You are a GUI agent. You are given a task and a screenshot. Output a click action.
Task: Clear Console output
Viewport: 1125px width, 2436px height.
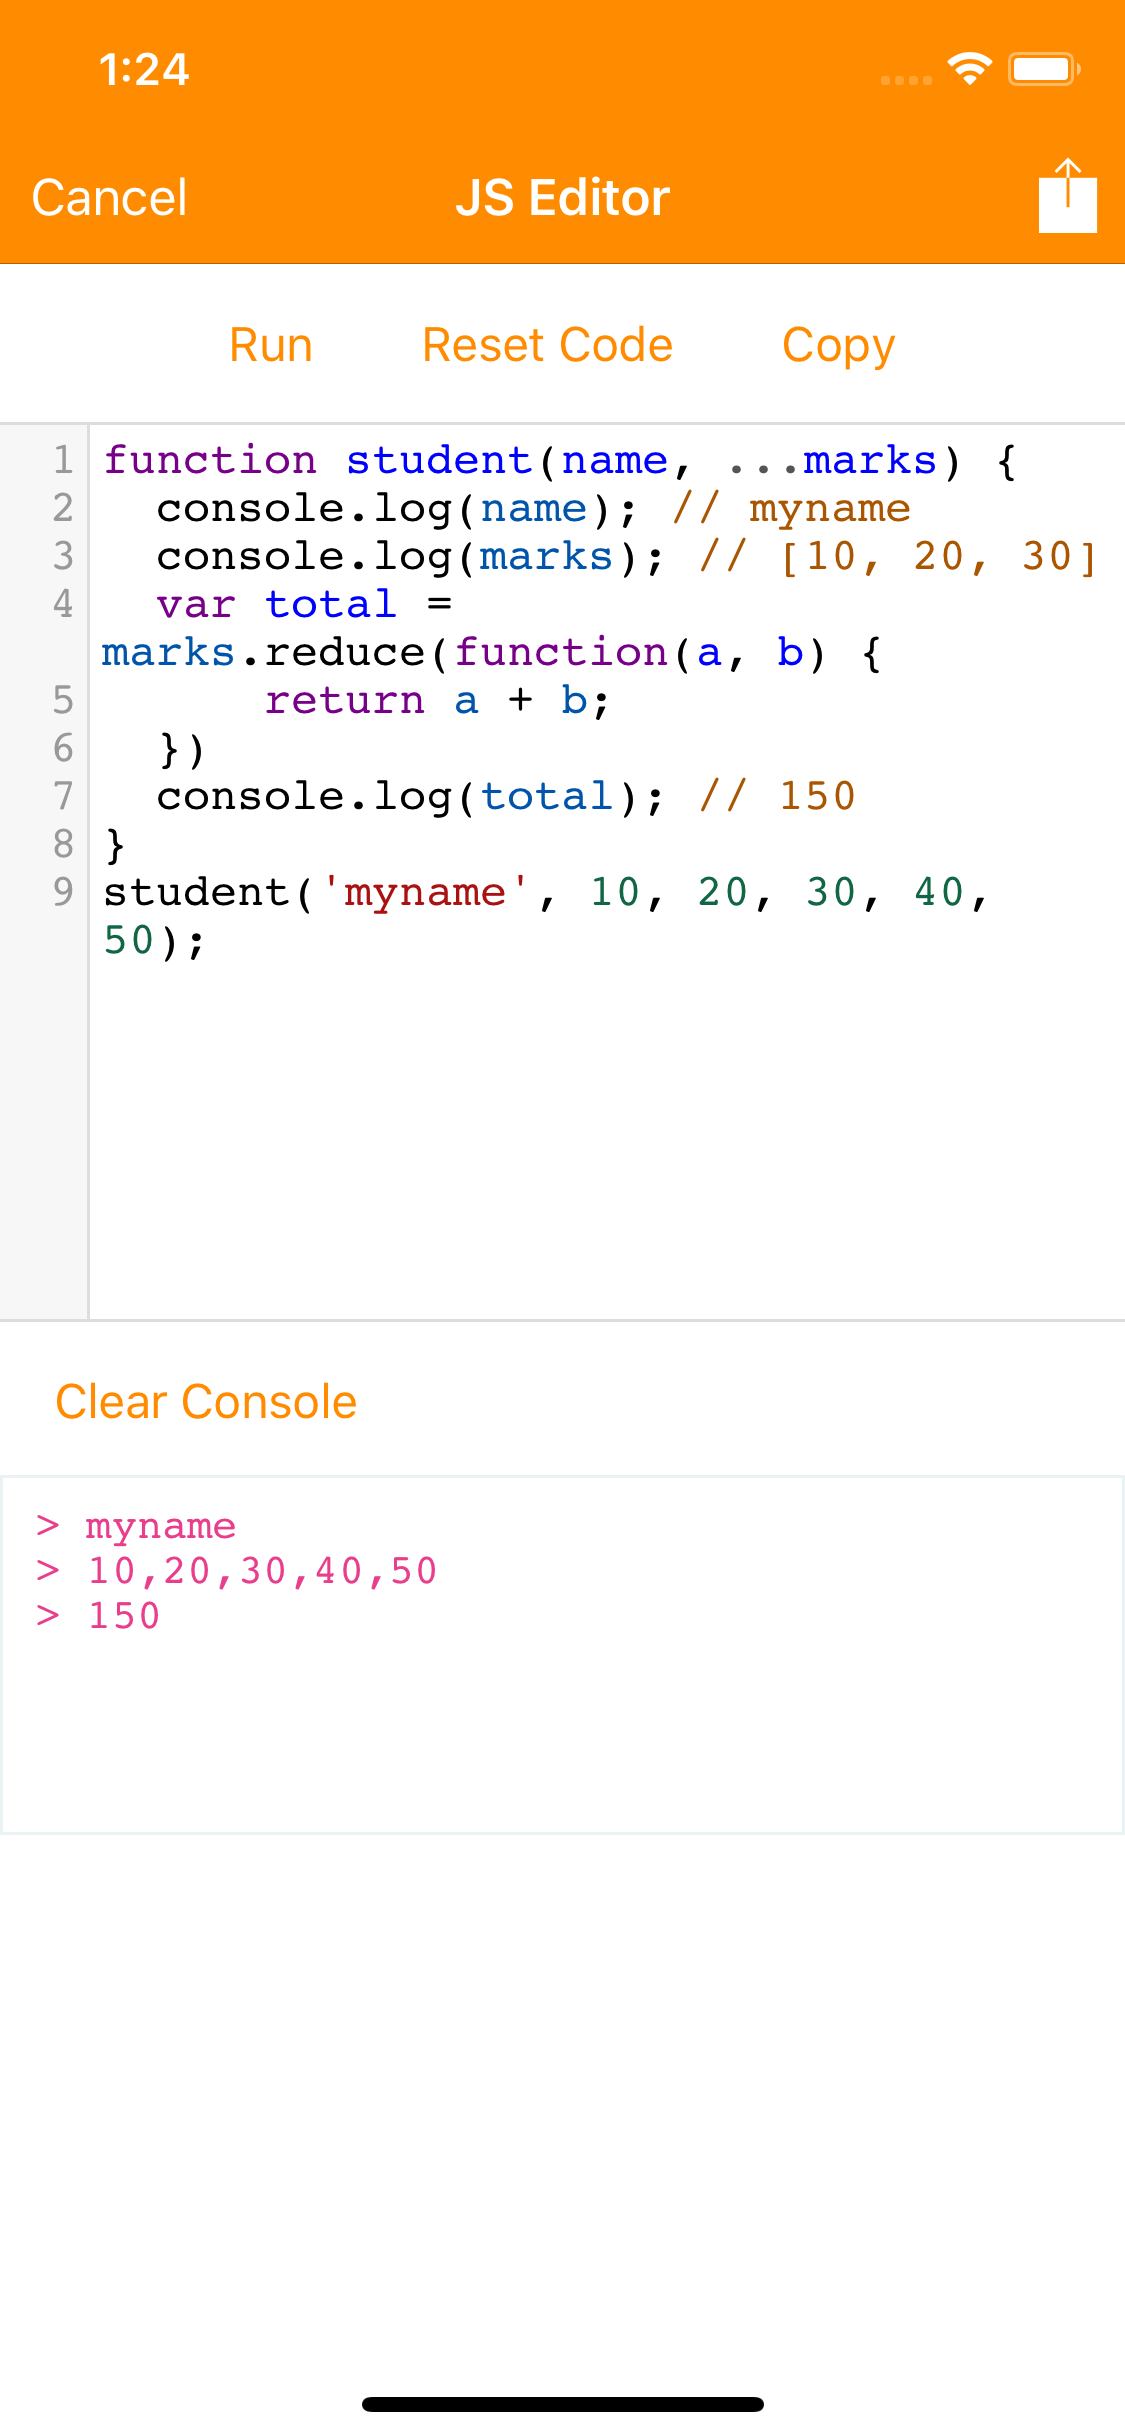(206, 1402)
